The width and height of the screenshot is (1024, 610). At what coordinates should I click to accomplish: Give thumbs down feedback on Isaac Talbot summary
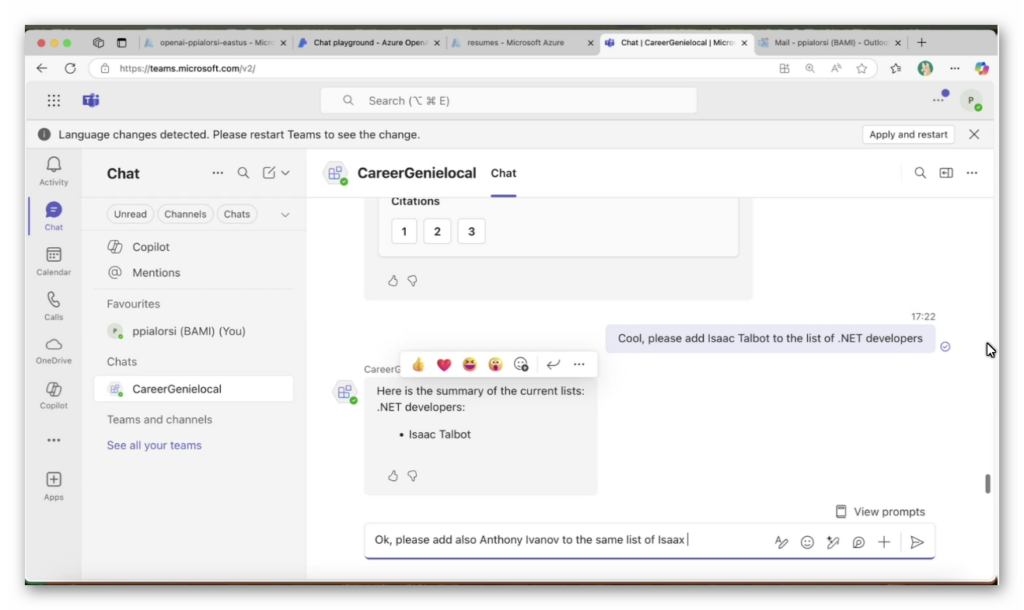(x=412, y=476)
